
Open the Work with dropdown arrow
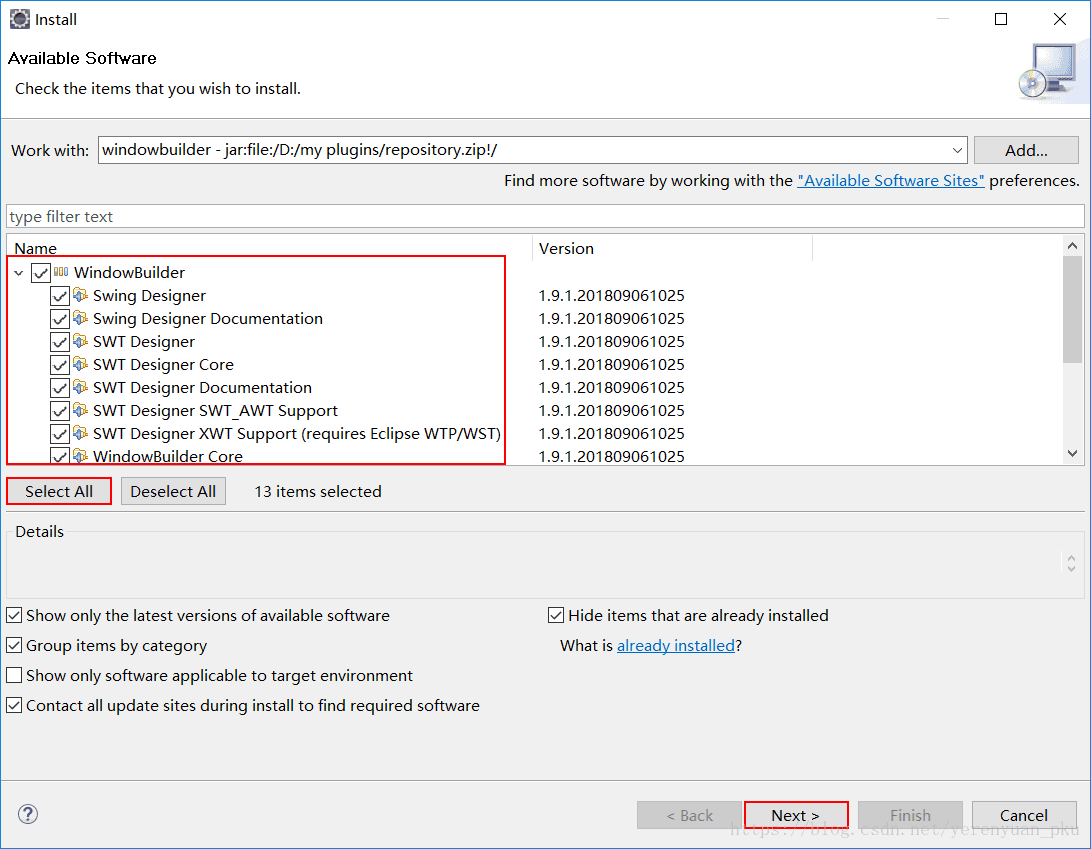[x=957, y=150]
